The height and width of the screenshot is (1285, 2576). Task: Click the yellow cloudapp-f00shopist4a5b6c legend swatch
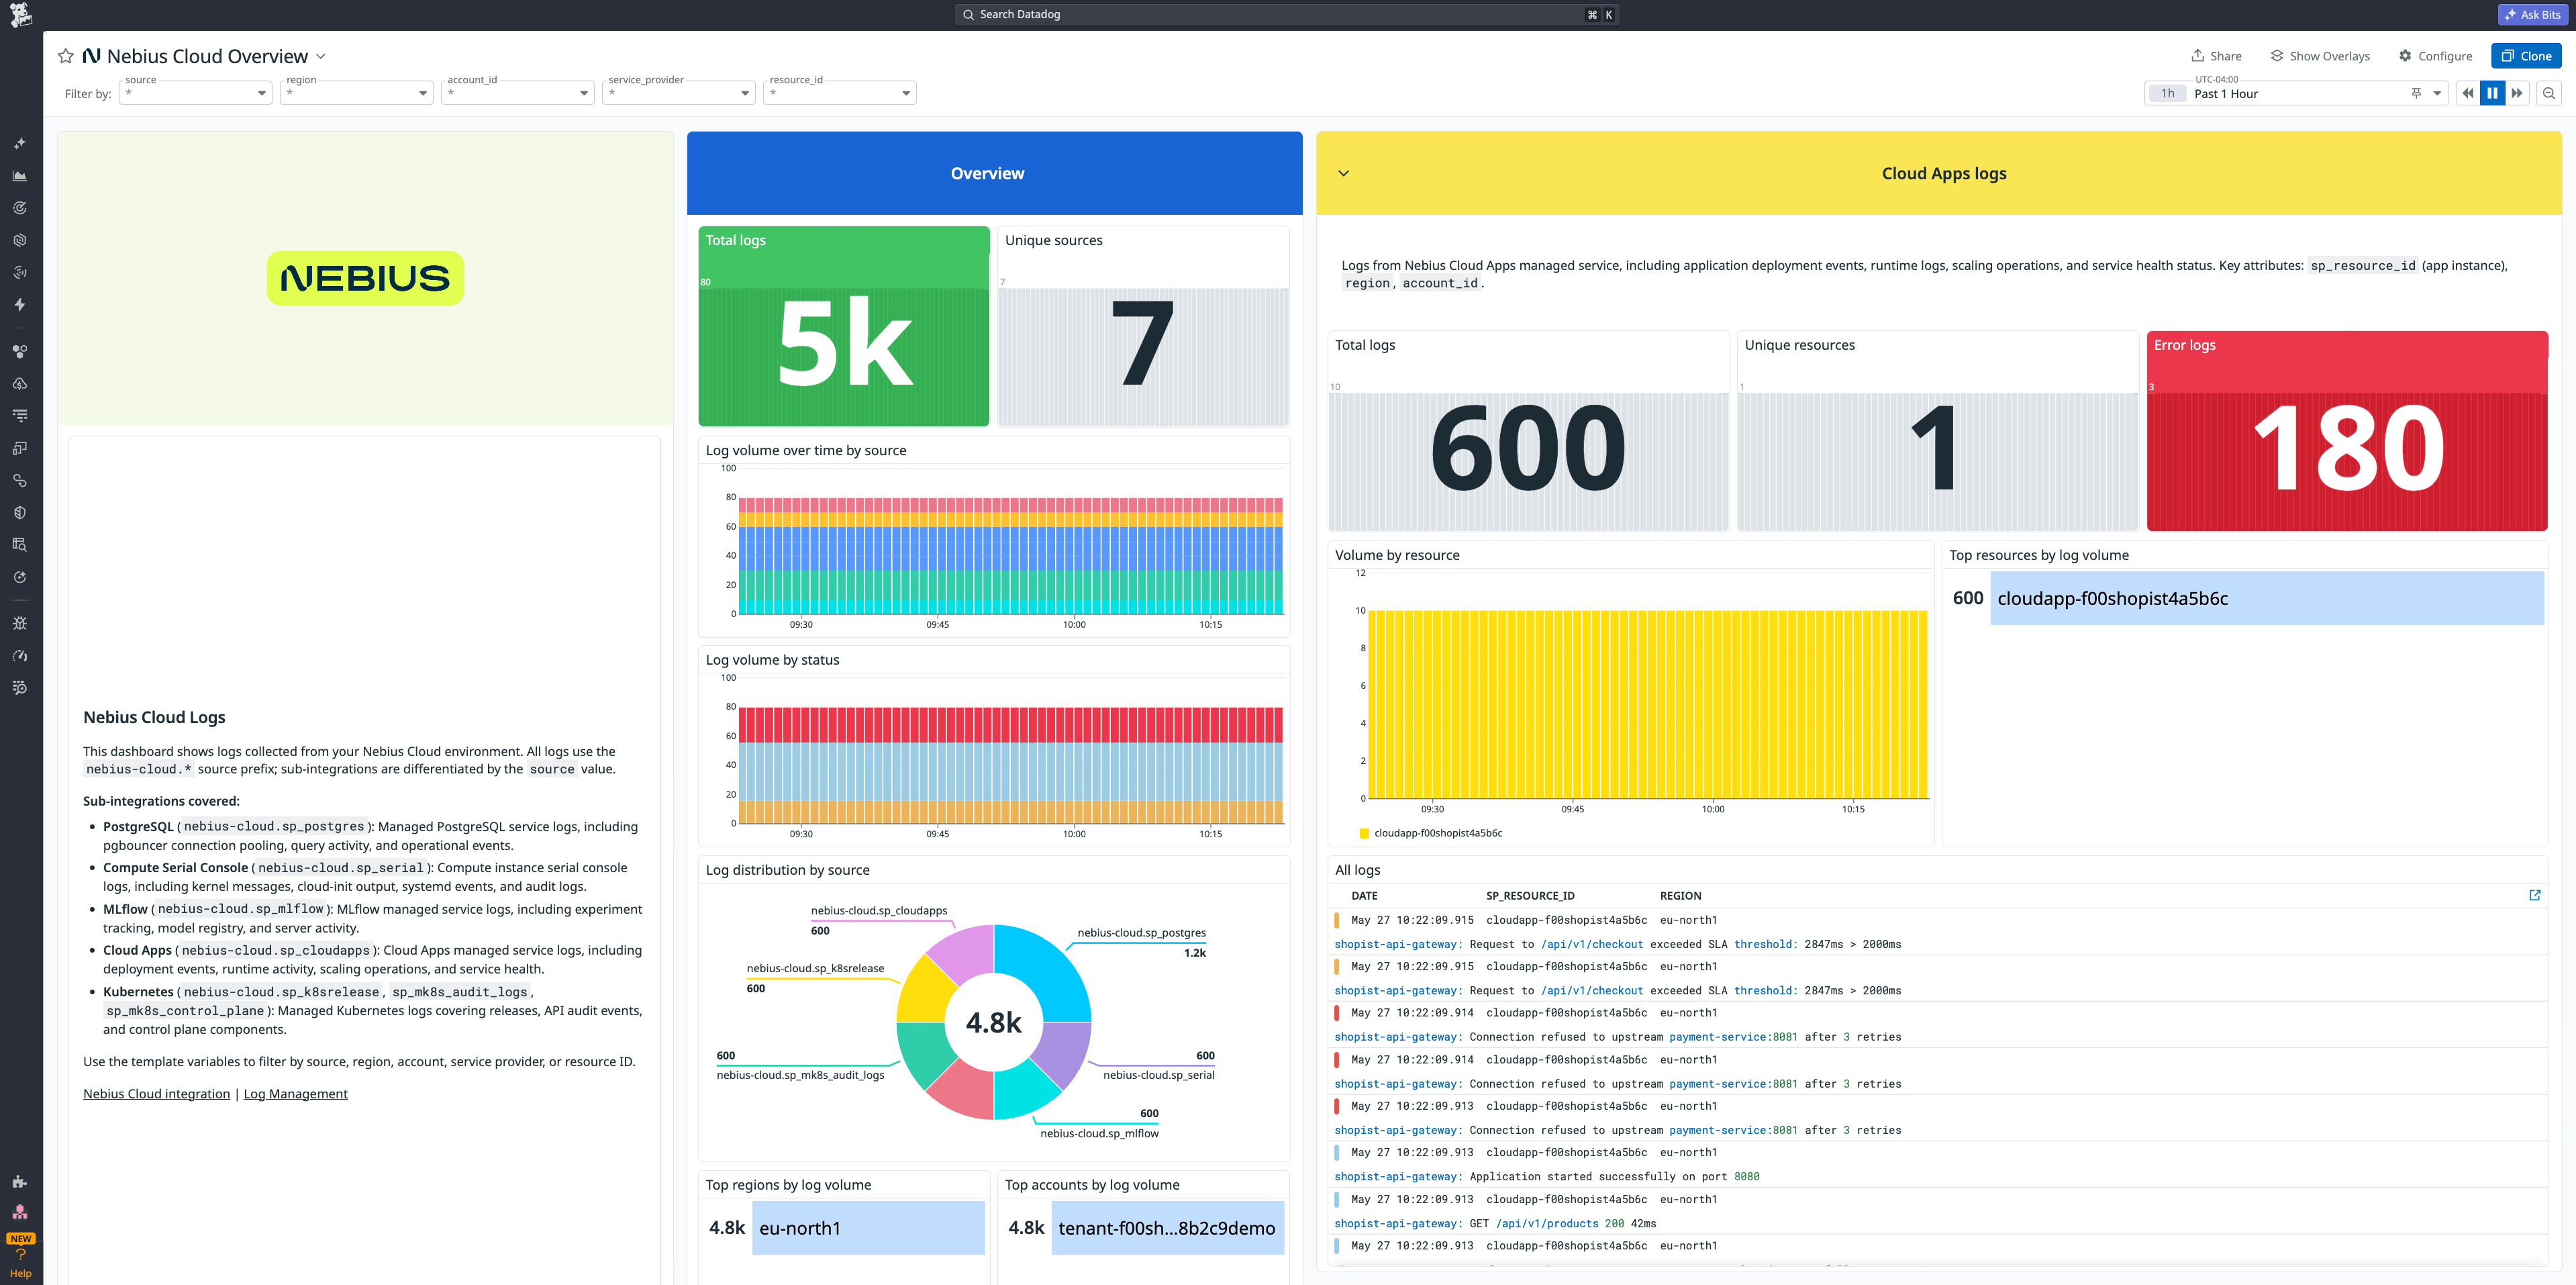(x=1364, y=833)
